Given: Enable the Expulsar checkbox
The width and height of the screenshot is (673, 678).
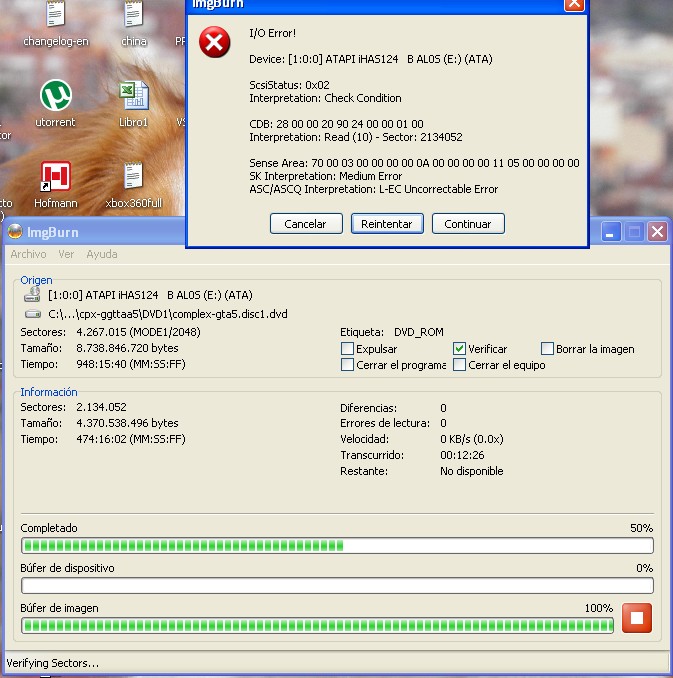Looking at the screenshot, I should (347, 349).
